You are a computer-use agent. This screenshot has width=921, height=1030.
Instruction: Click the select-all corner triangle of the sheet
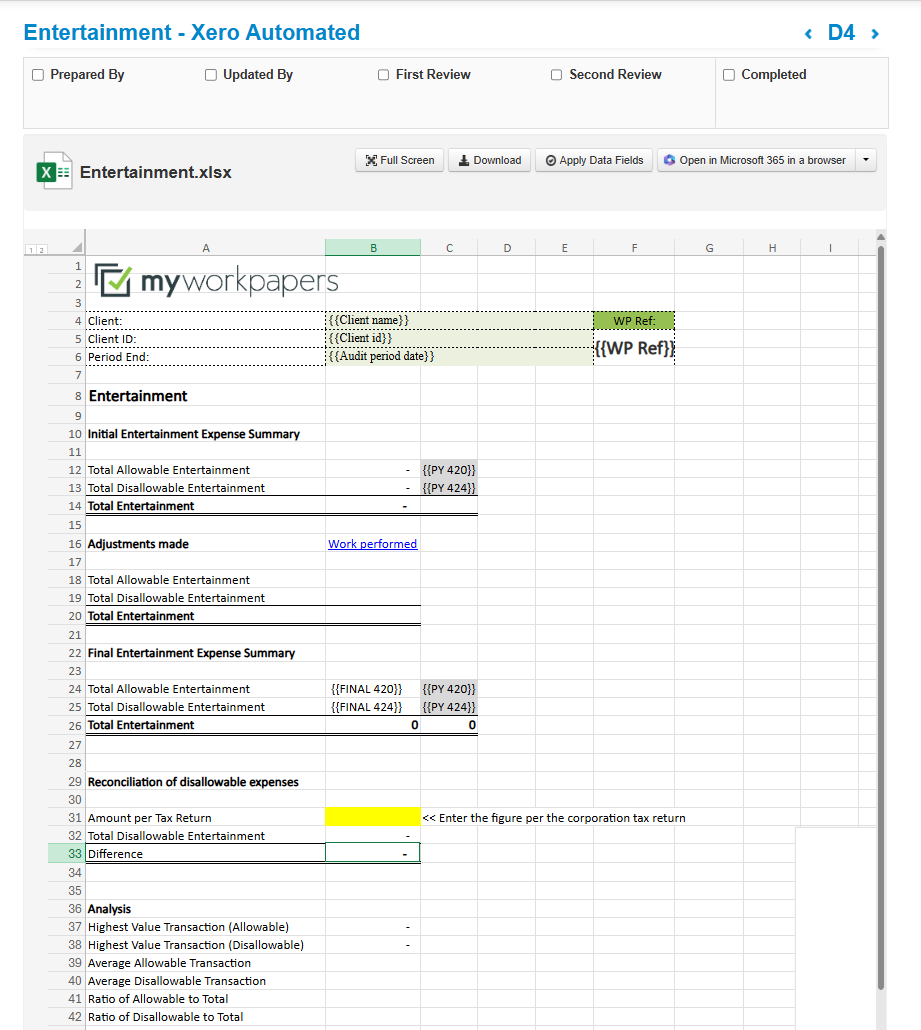pyautogui.click(x=77, y=248)
